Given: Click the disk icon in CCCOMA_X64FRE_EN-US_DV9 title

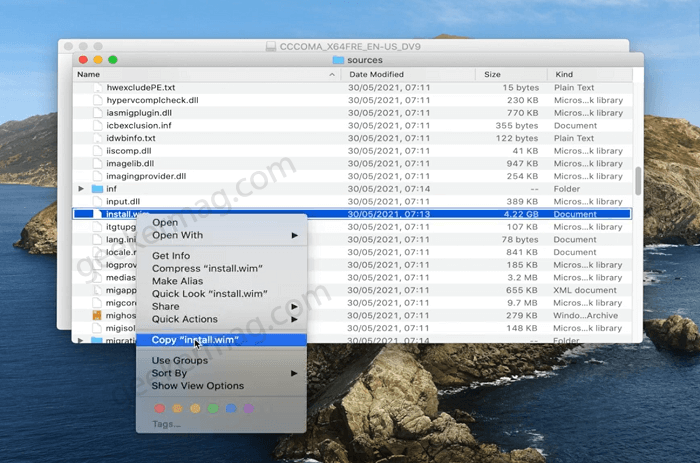Looking at the screenshot, I should coord(271,46).
